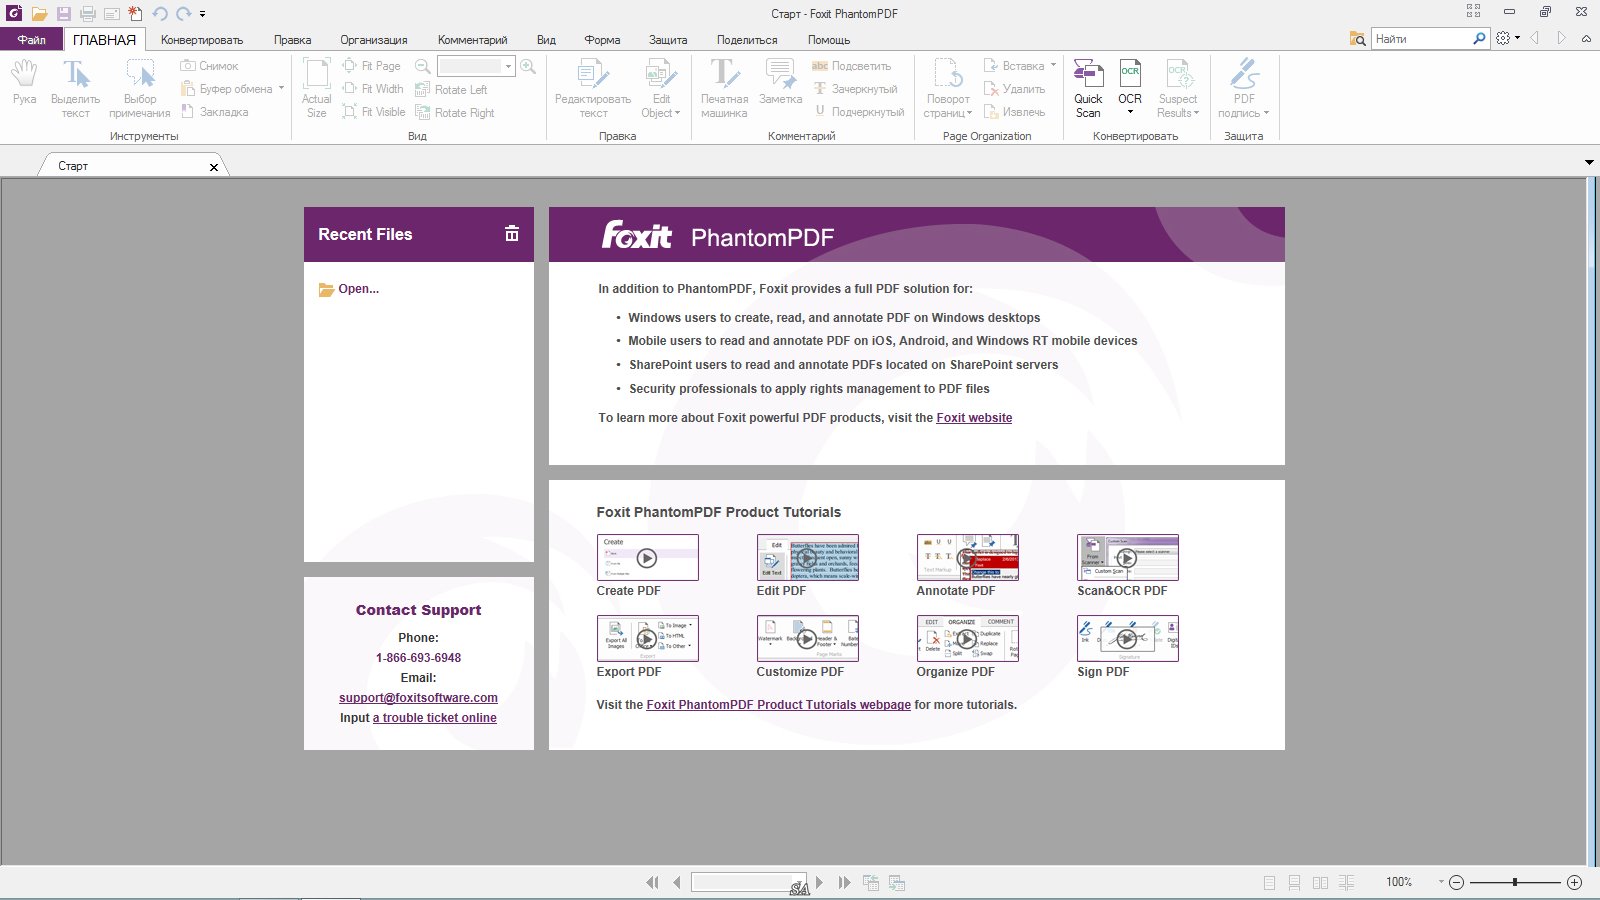Viewport: 1600px width, 900px height.
Task: Click the Actual Size button
Action: (317, 89)
